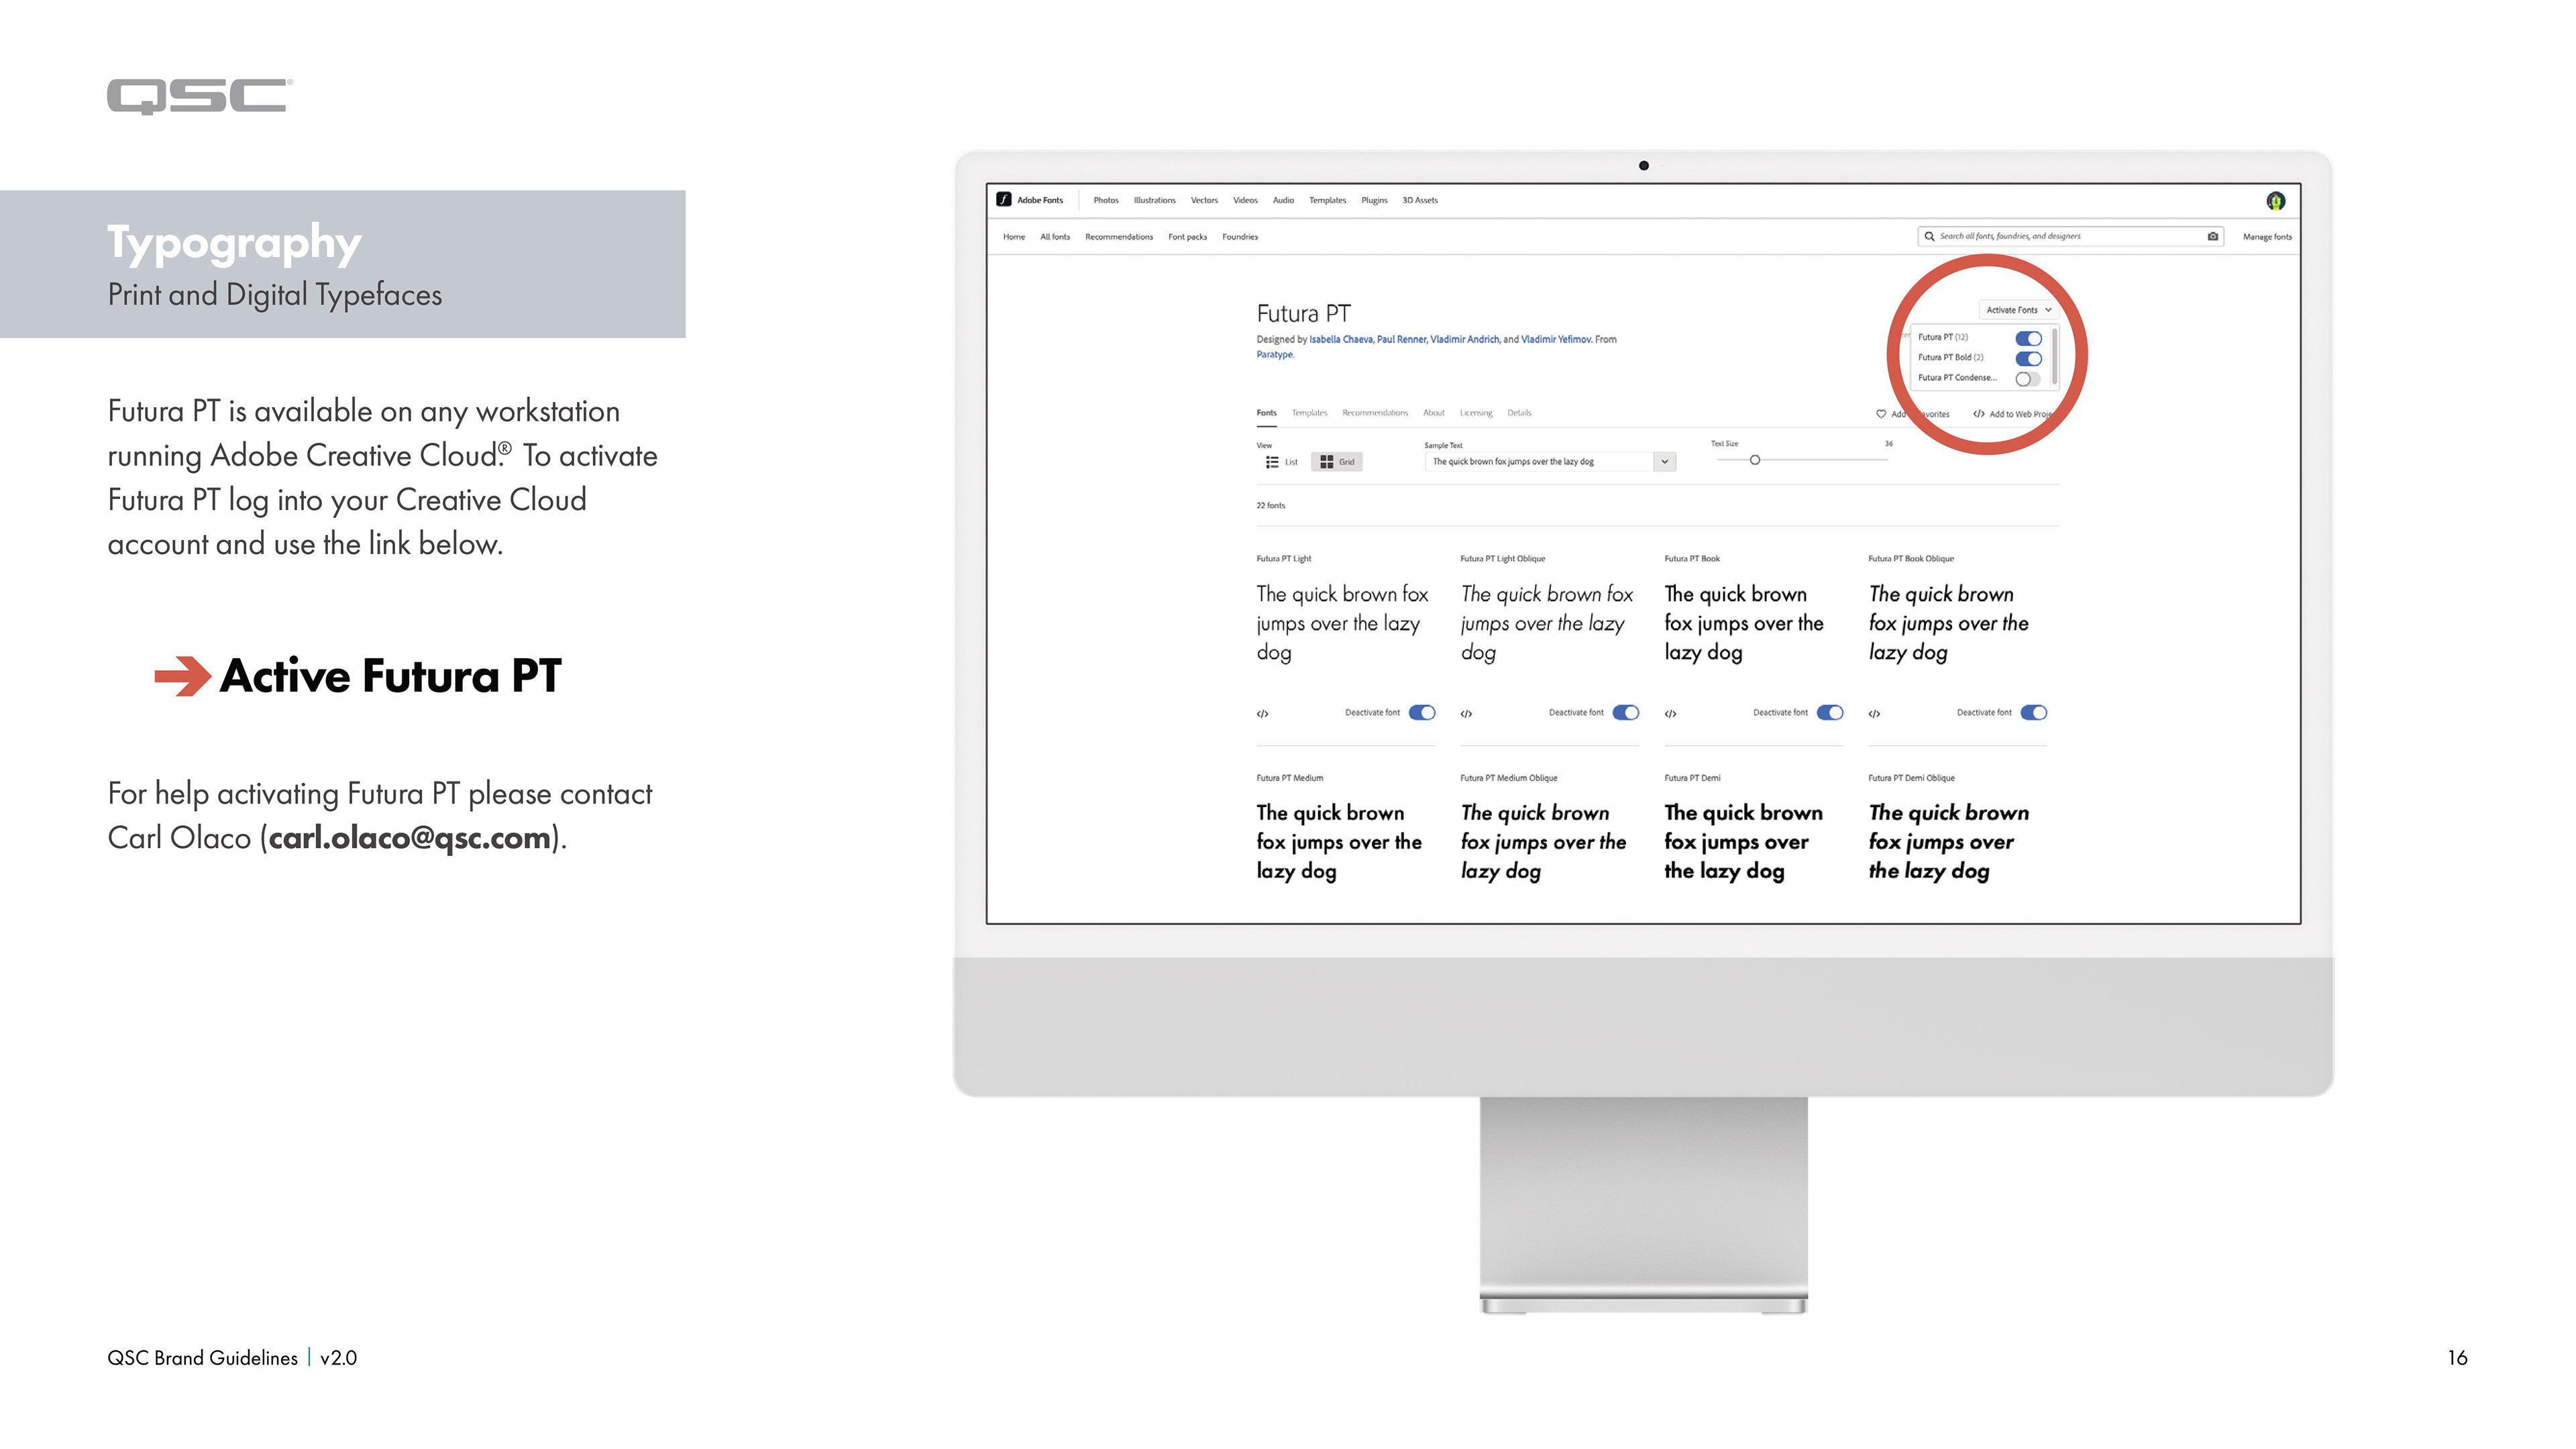
Task: Open the Licensing tab
Action: click(x=1475, y=413)
